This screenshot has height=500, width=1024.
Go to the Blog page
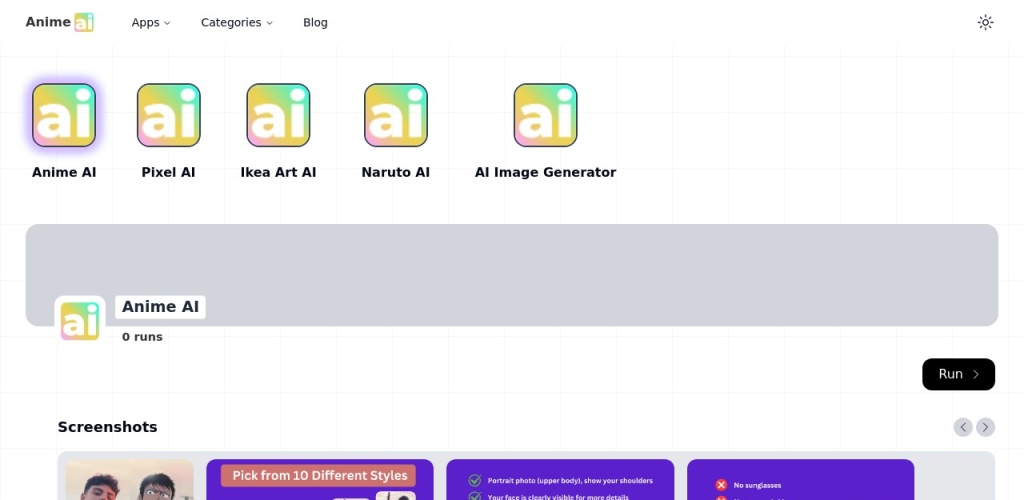315,22
